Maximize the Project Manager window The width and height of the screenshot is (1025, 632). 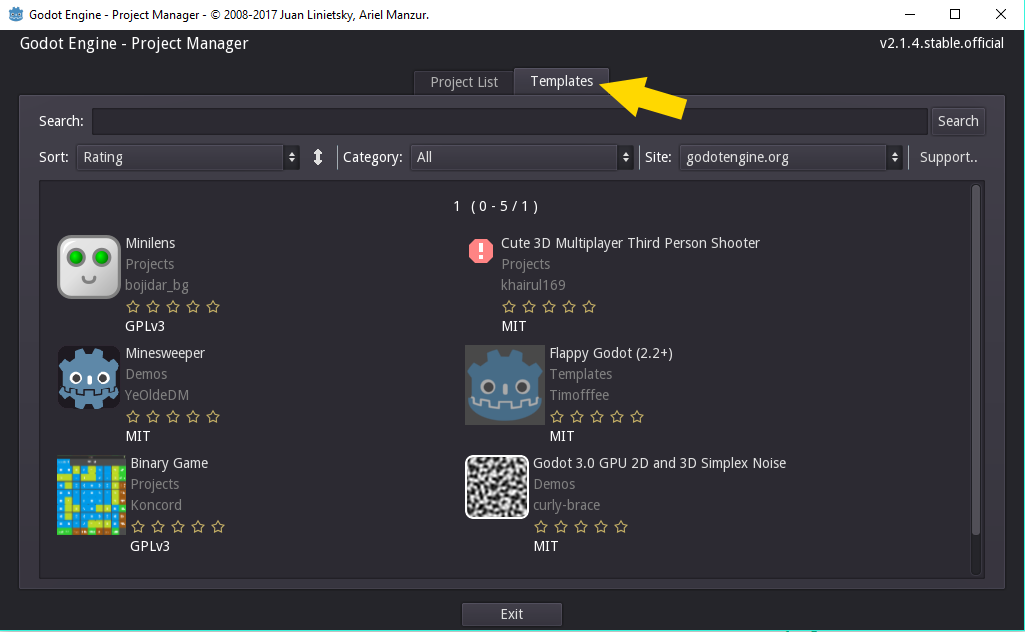[x=955, y=14]
